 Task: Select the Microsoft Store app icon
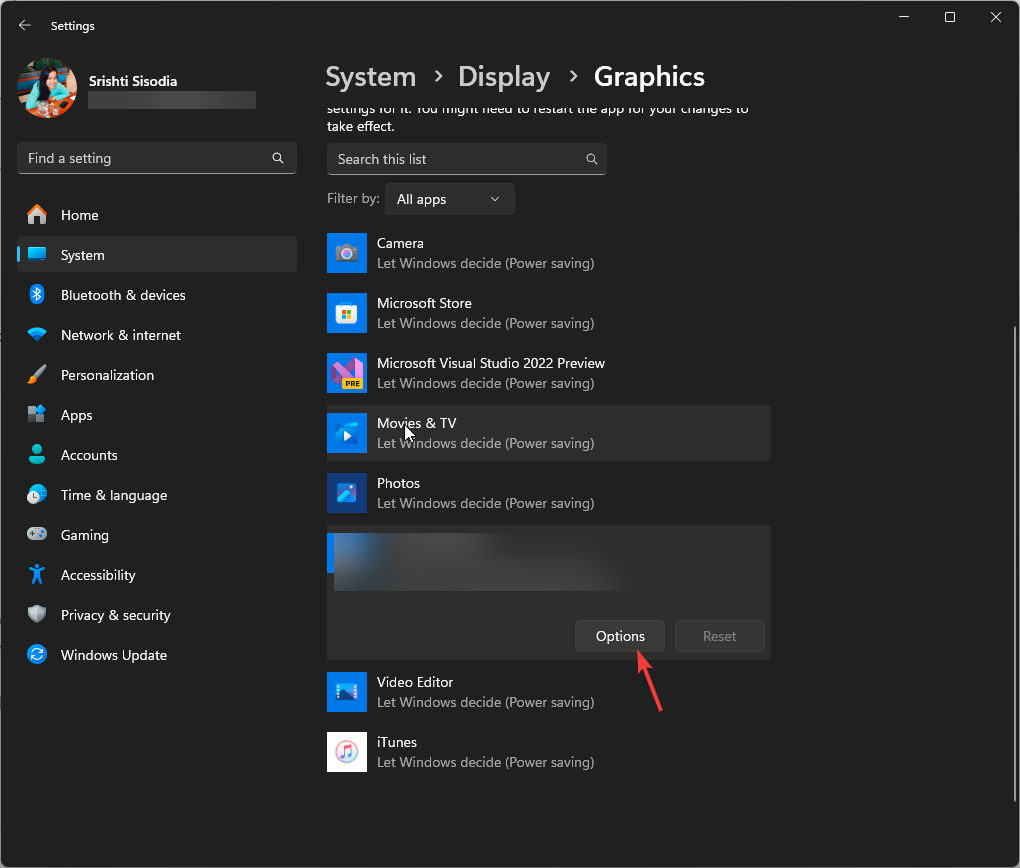click(347, 313)
